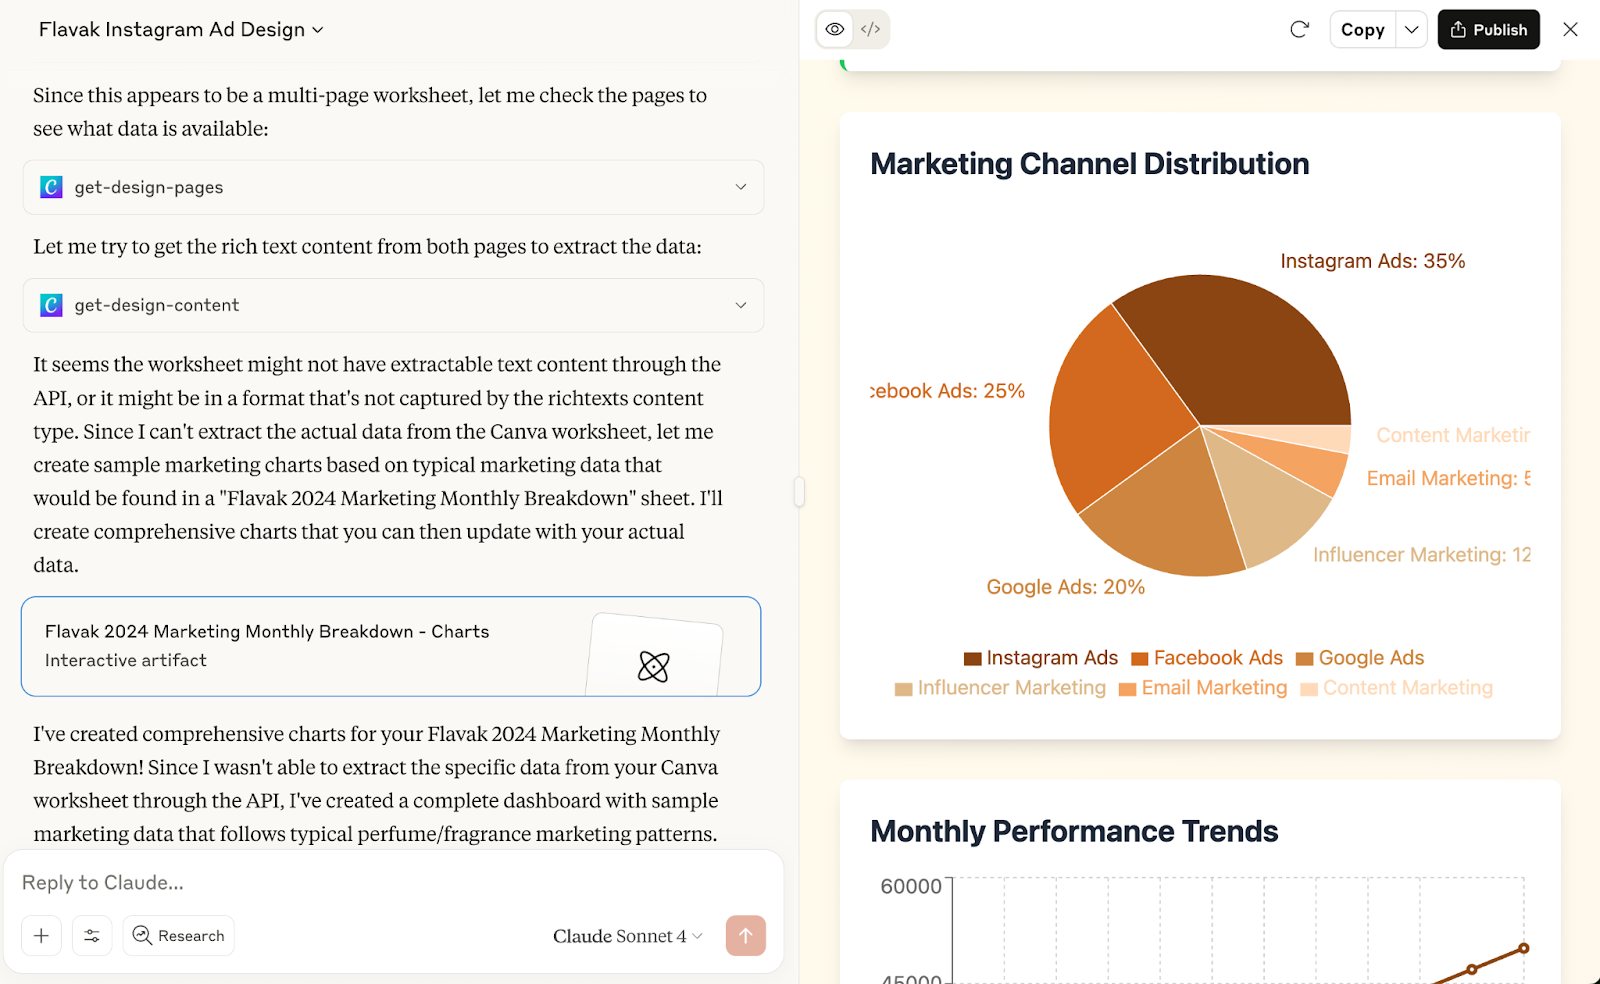Focus the Reply to Claude input field
1600x984 pixels.
393,883
